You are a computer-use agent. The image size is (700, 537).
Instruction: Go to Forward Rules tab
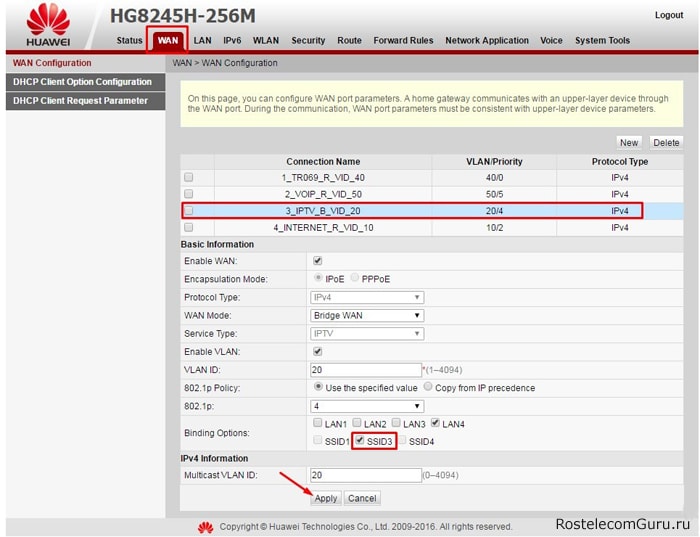click(x=403, y=40)
